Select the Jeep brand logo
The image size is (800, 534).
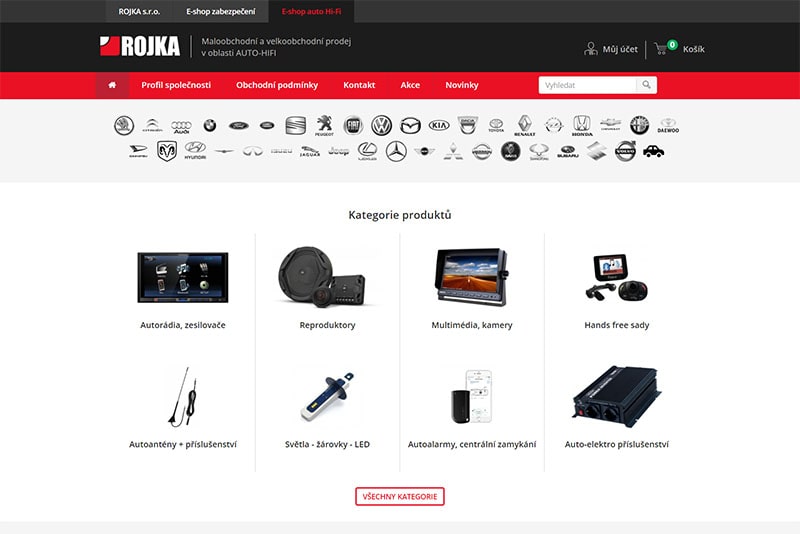tap(338, 151)
